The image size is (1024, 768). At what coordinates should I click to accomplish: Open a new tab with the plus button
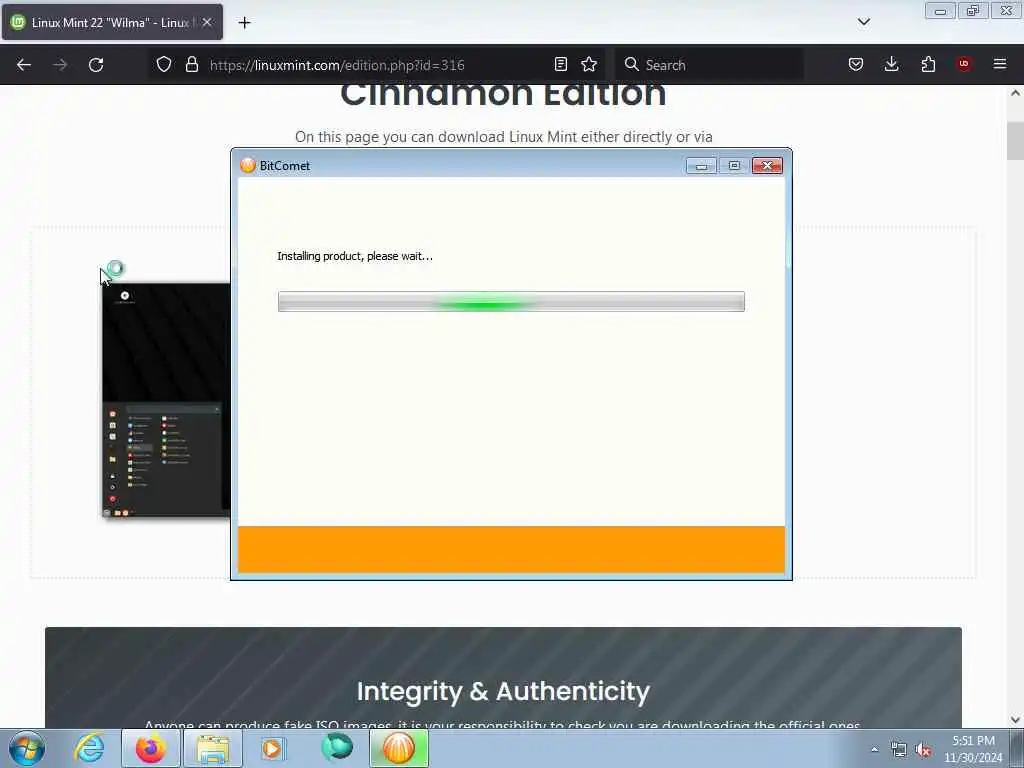[x=244, y=23]
